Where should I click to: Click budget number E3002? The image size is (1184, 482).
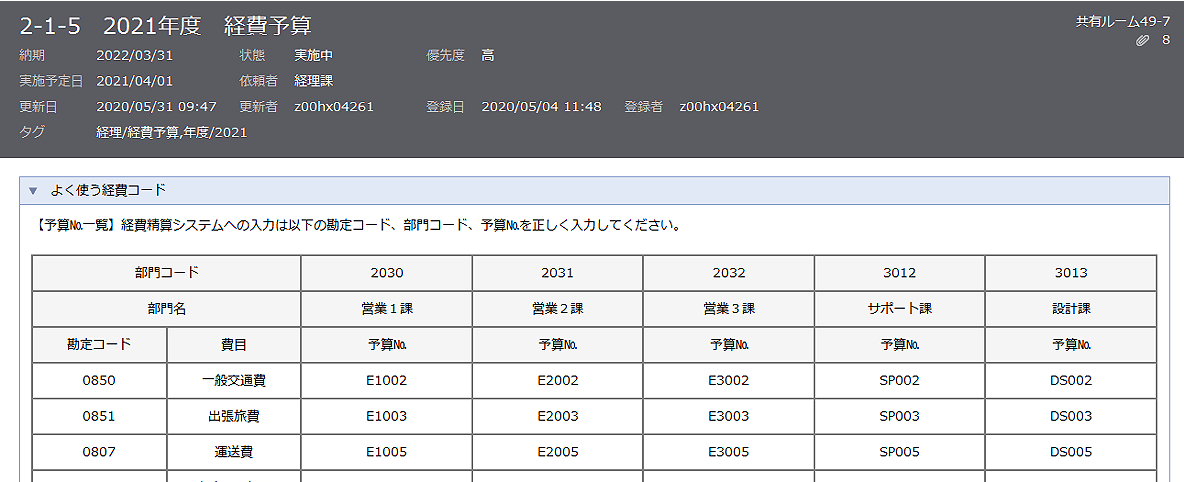pos(729,381)
